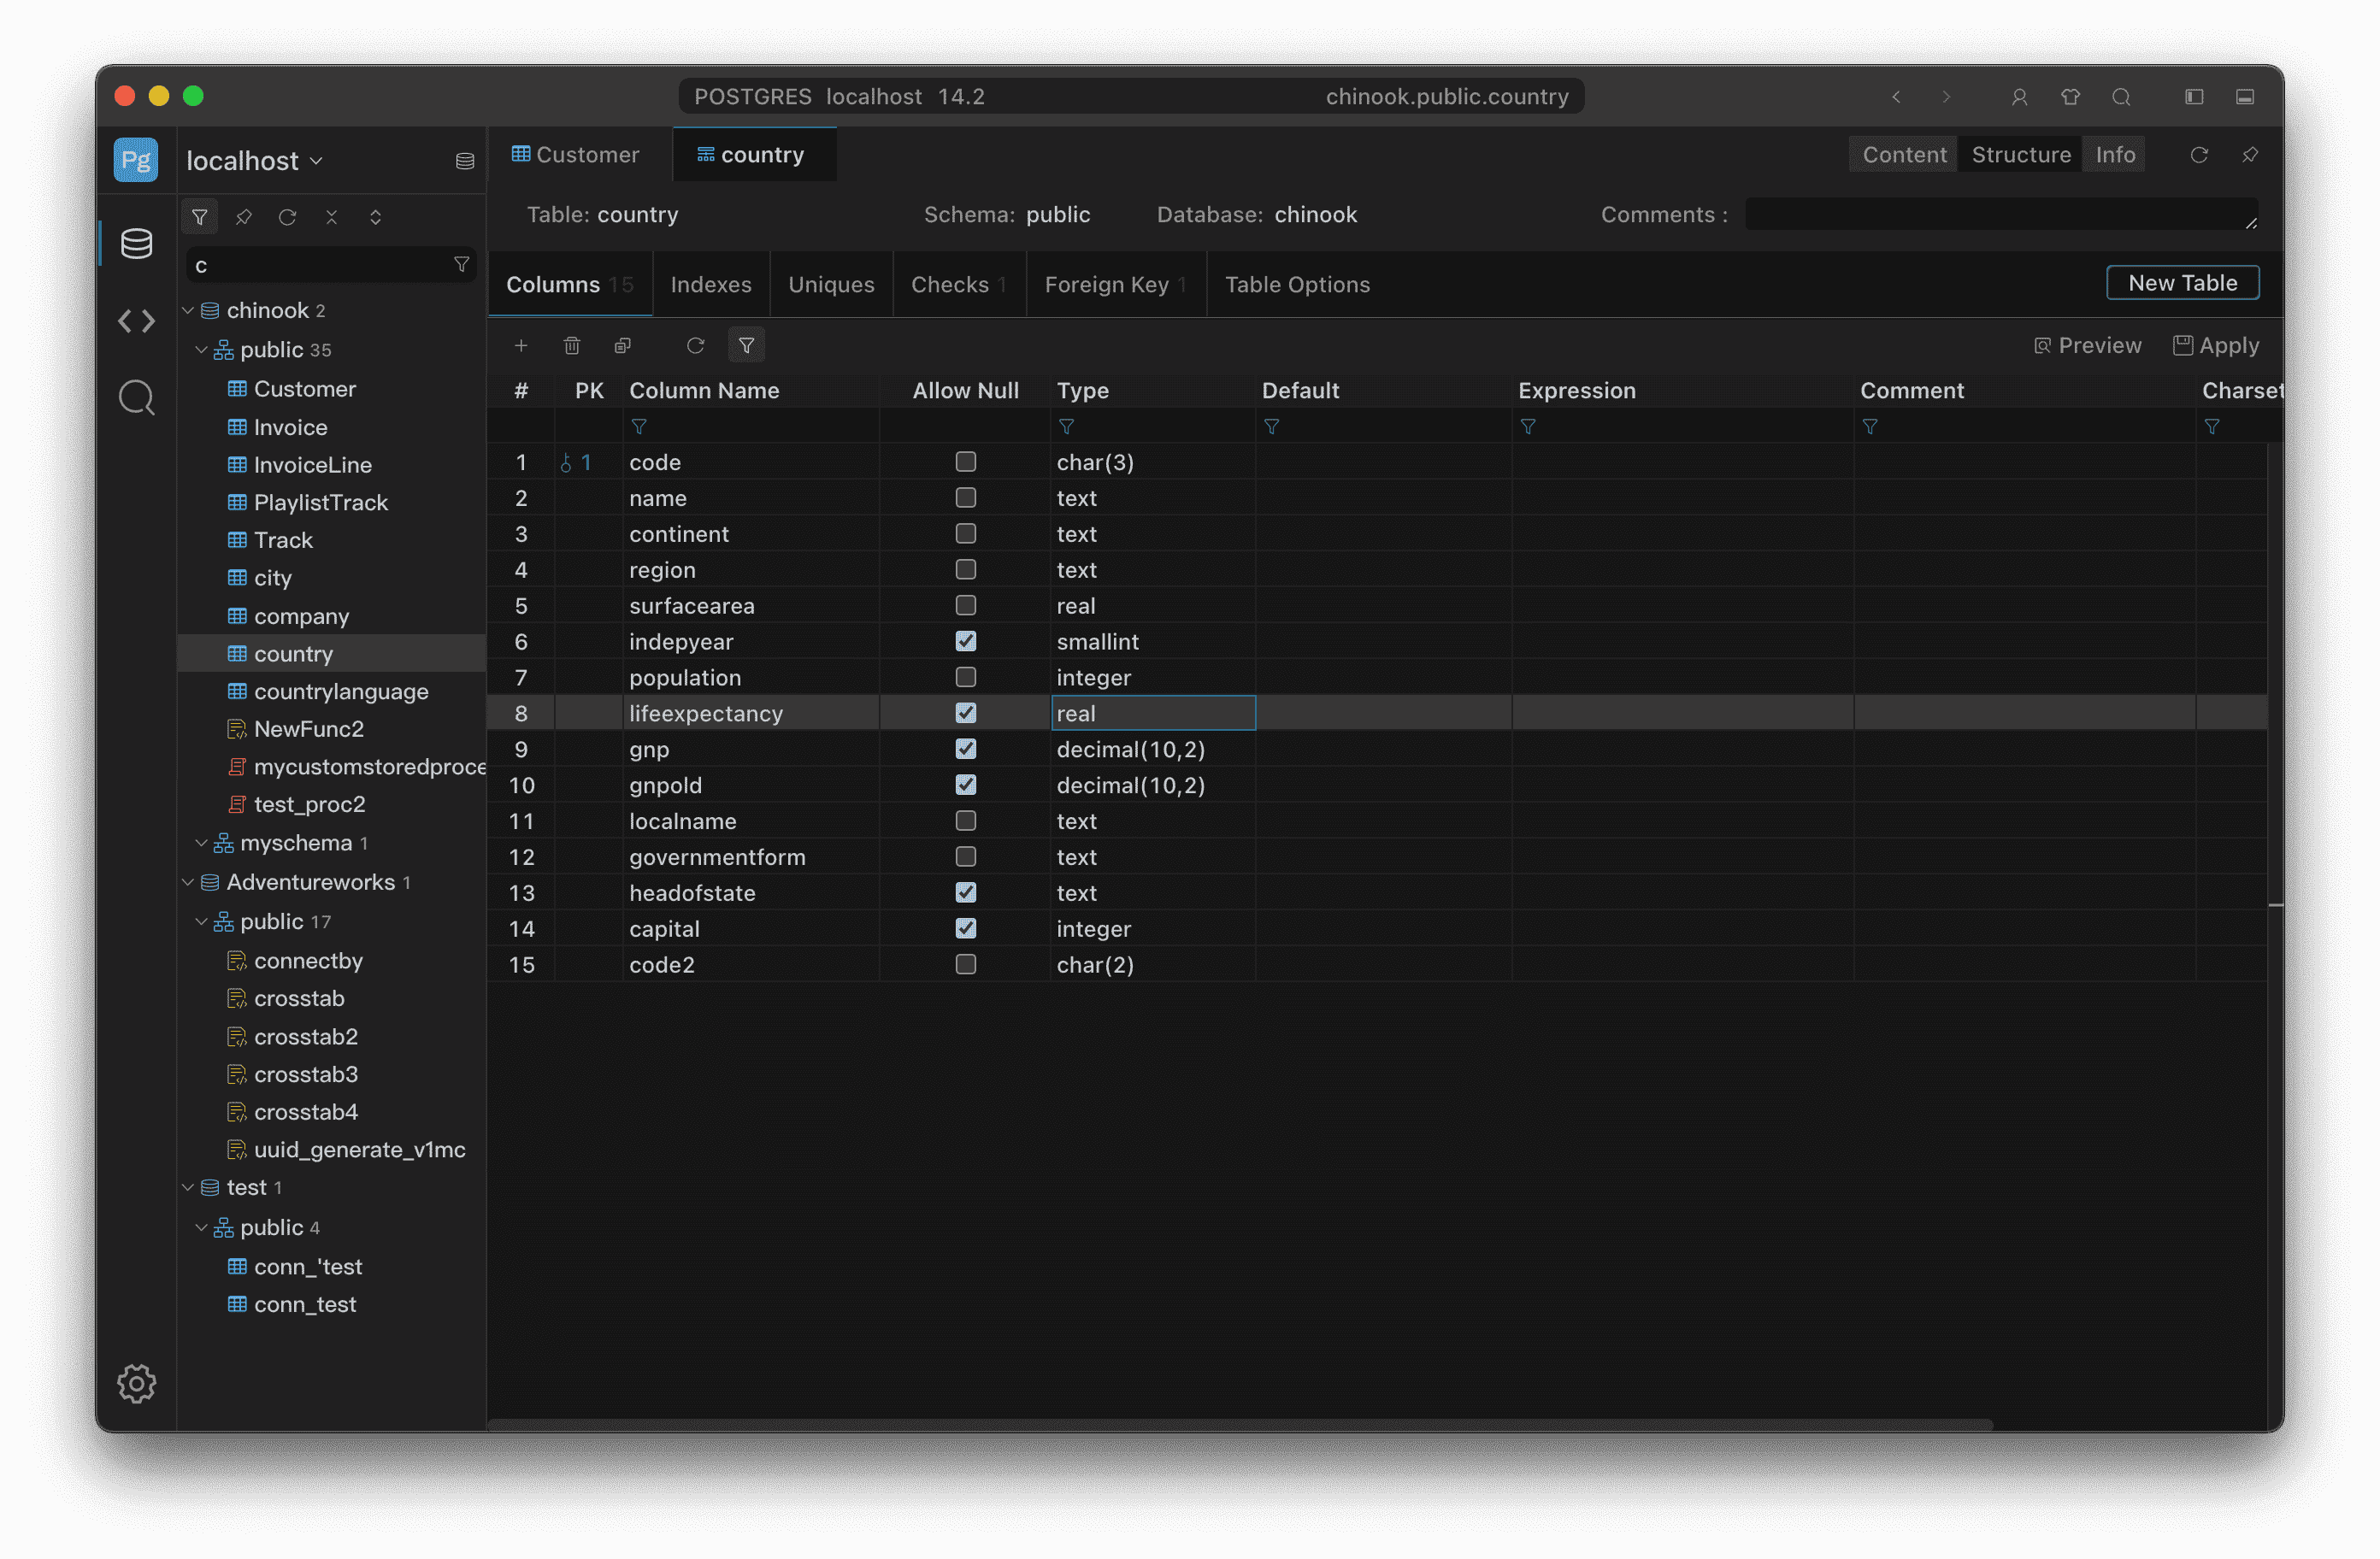This screenshot has height=1559, width=2380.
Task: Open the SQL editor sidebar icon
Action: (136, 321)
